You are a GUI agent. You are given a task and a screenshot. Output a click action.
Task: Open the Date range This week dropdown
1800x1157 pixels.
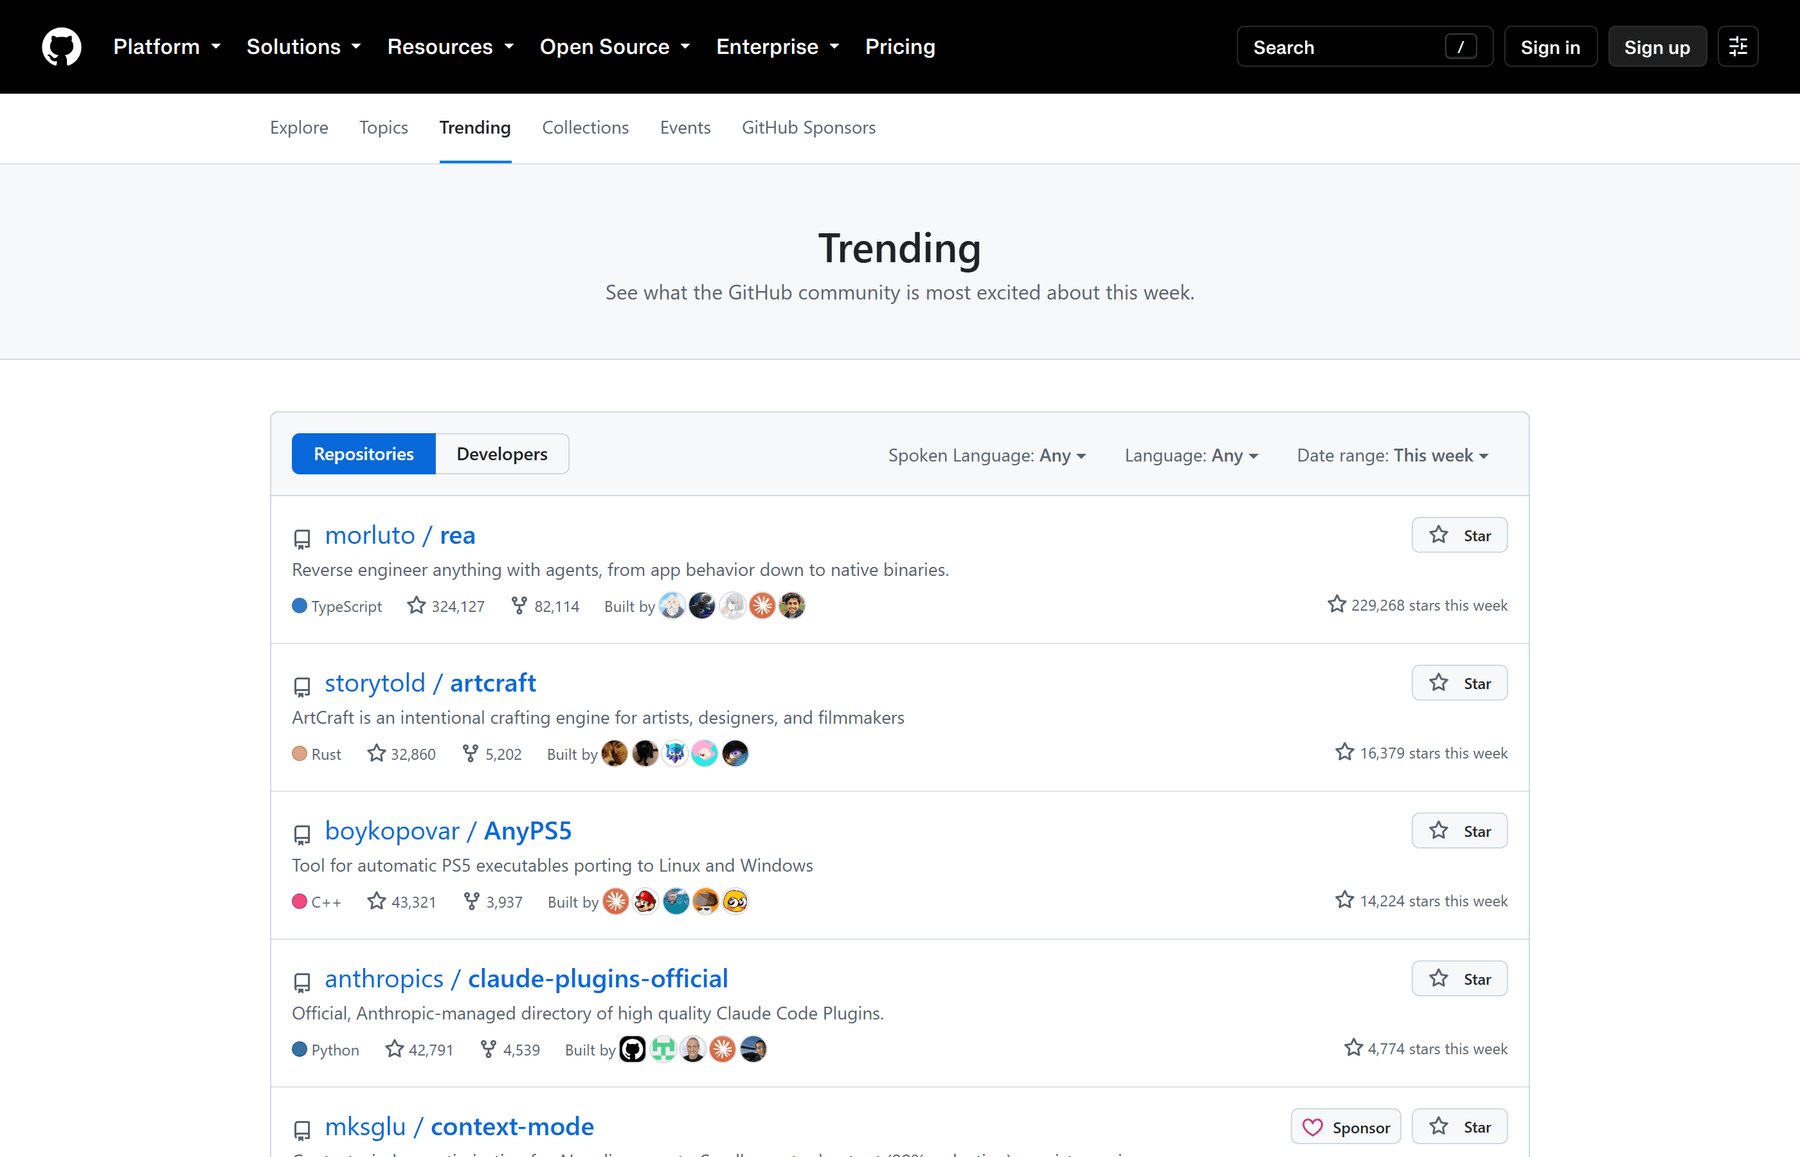(x=1393, y=456)
